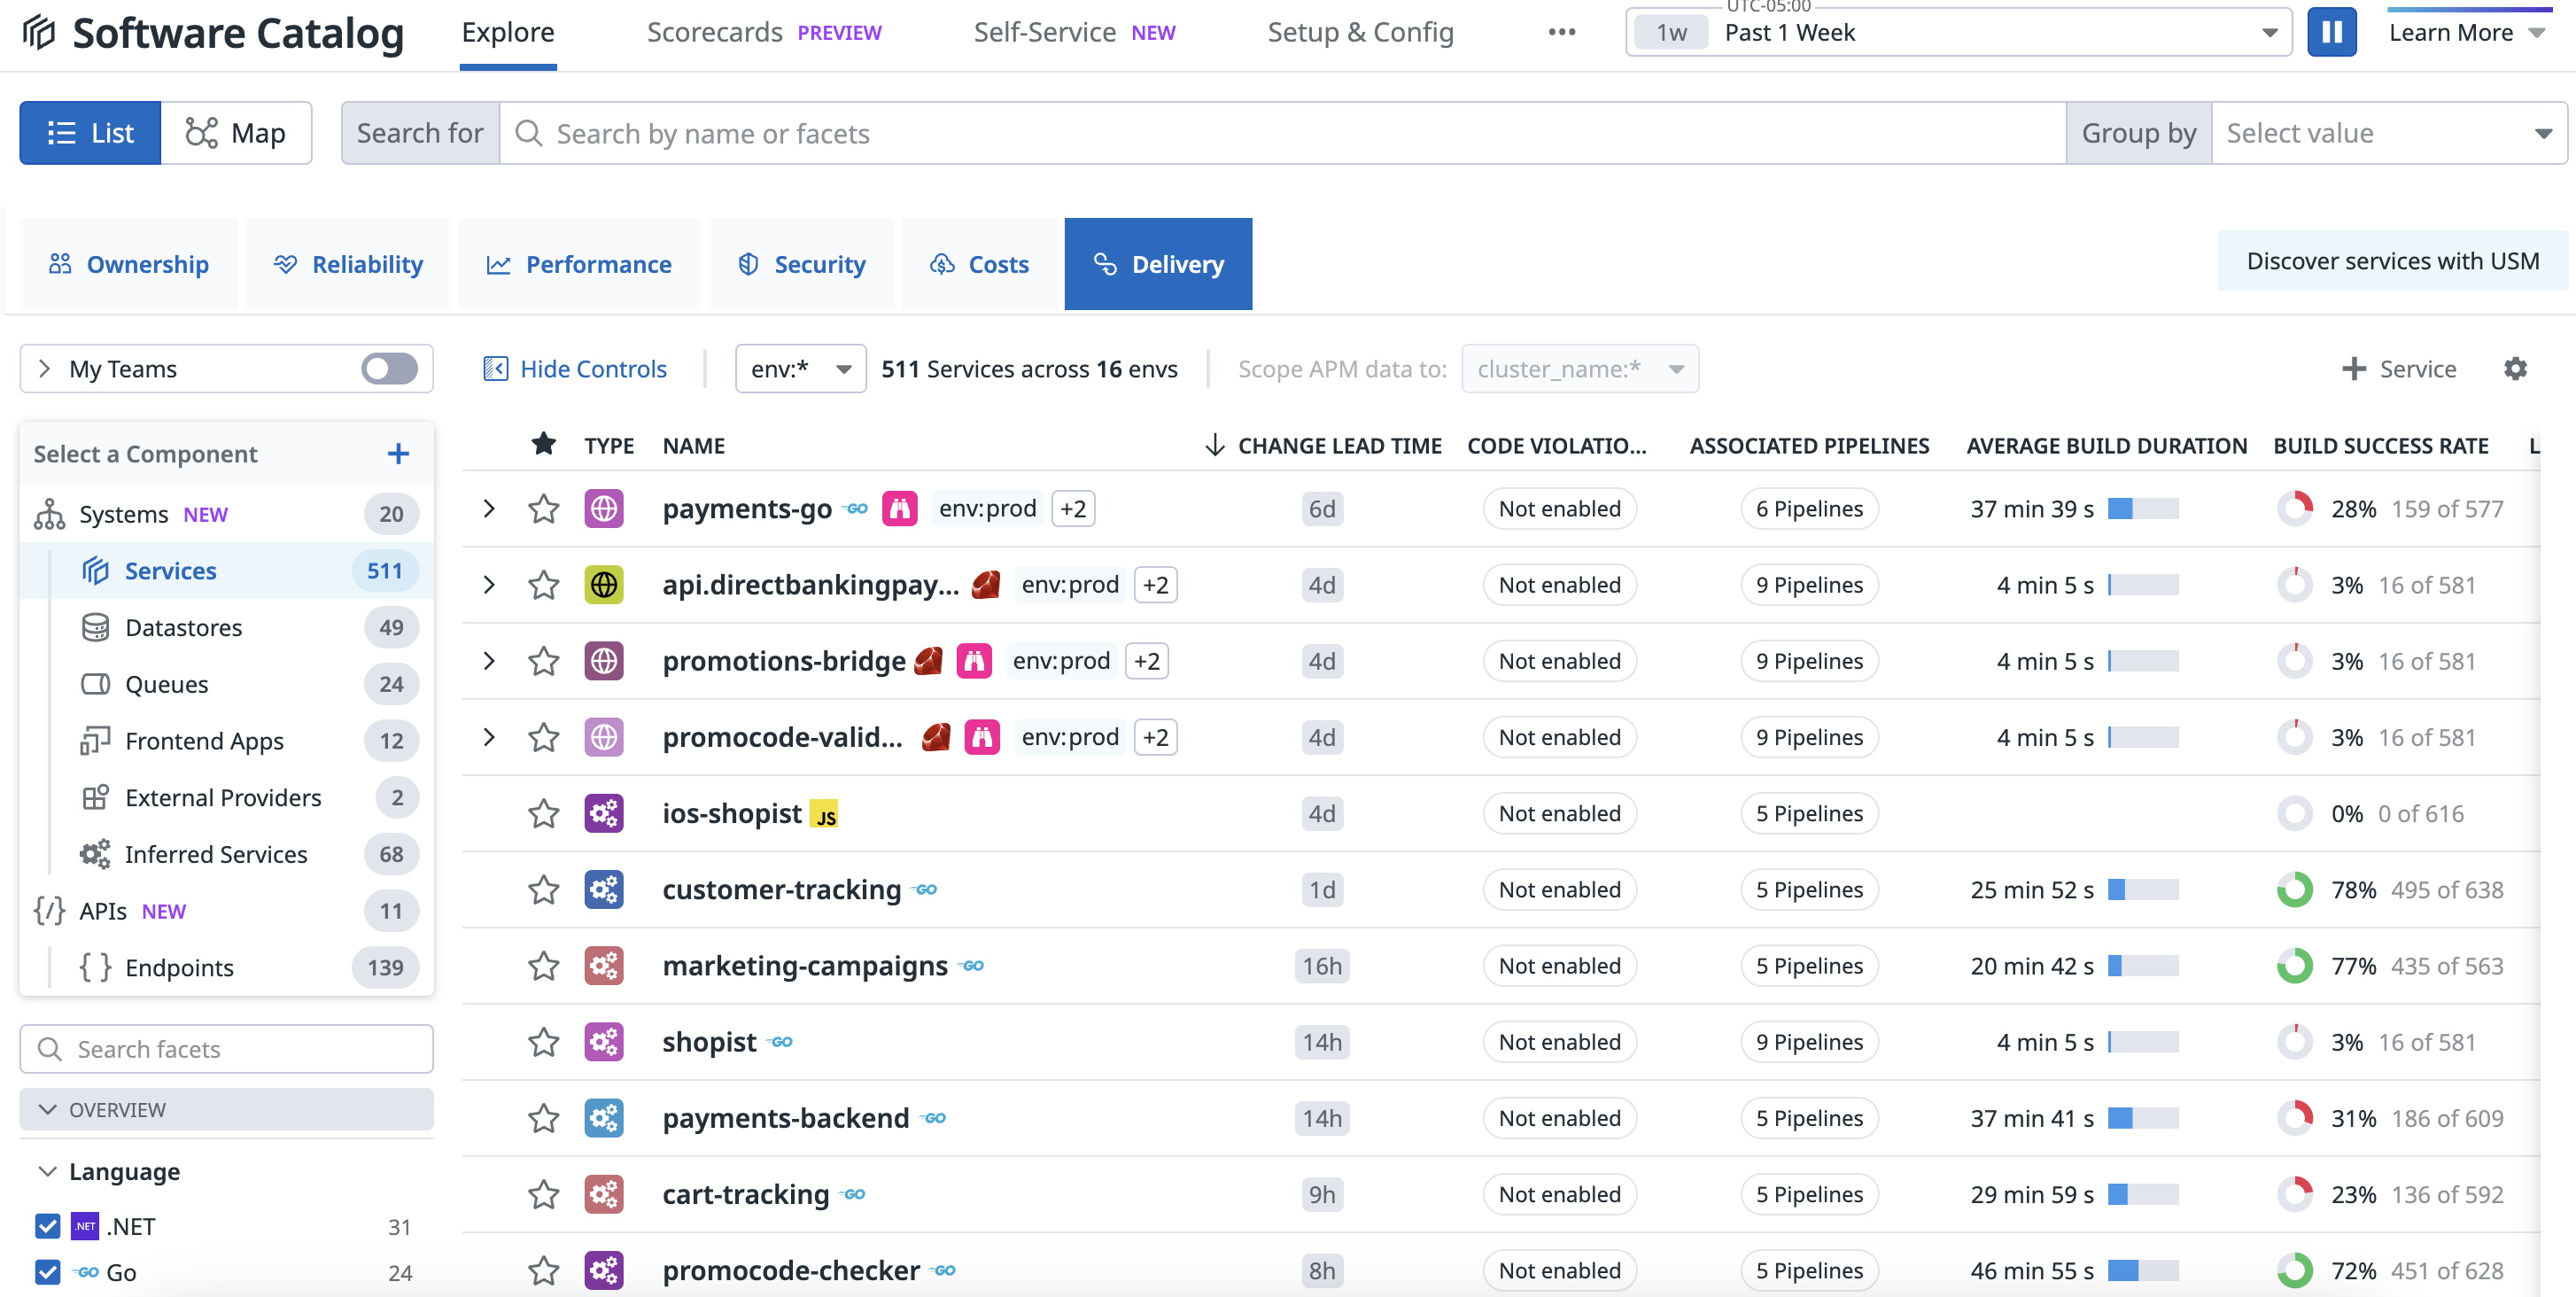Screen dimensions: 2576x1297
Task: Switch to the Costs tab
Action: 979,264
